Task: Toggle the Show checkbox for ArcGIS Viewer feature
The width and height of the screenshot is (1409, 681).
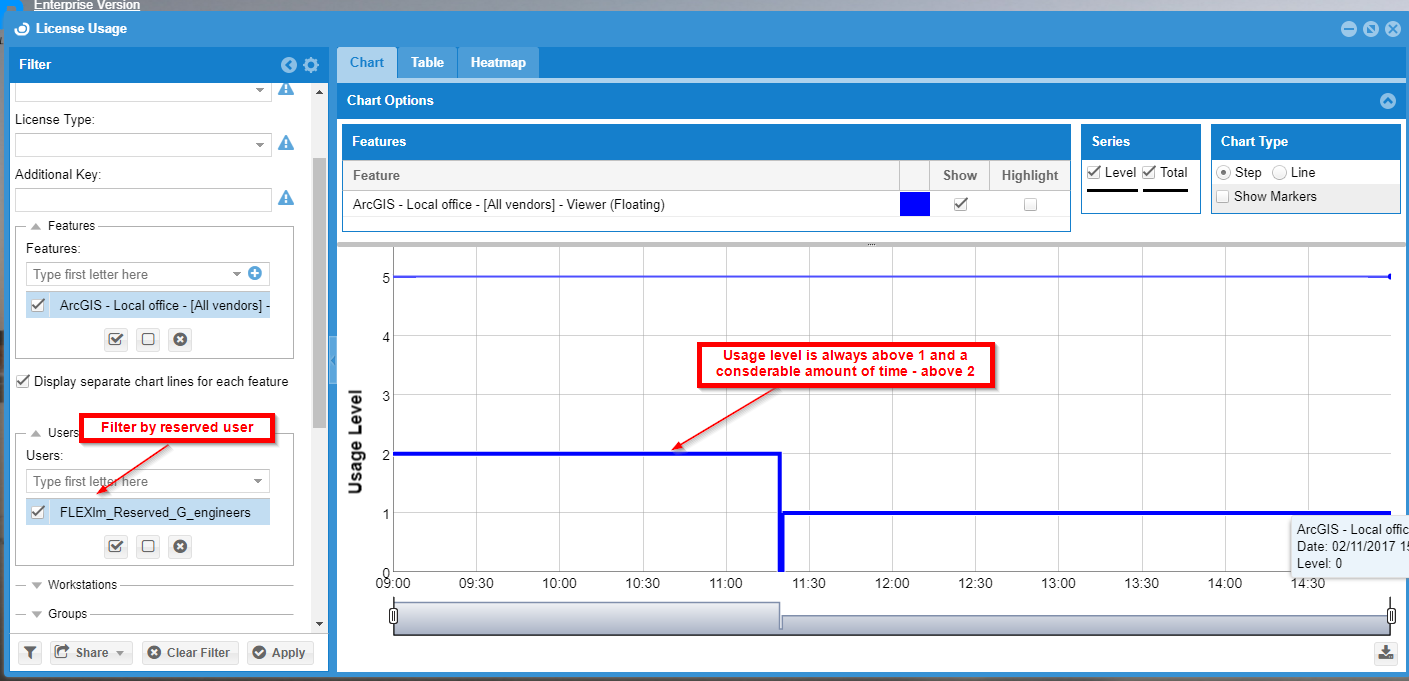Action: tap(961, 204)
